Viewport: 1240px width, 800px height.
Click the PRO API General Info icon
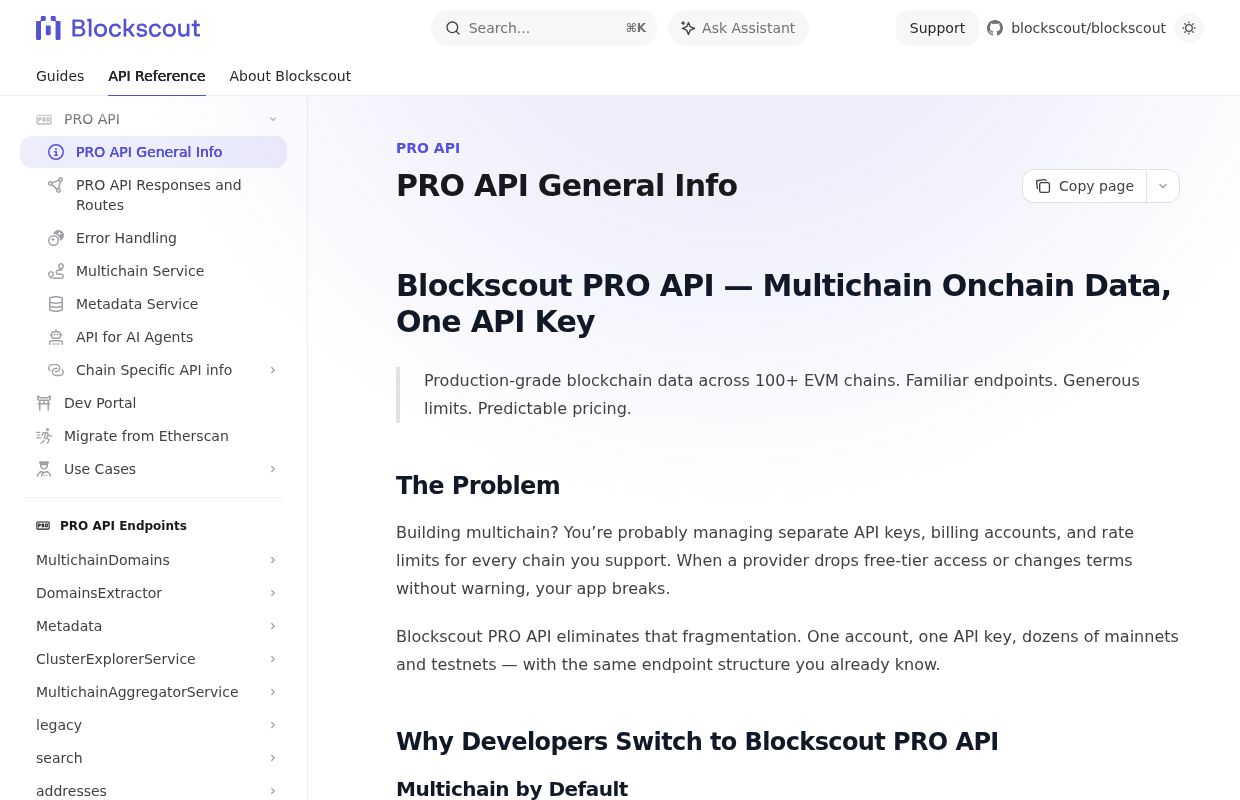pyautogui.click(x=56, y=152)
